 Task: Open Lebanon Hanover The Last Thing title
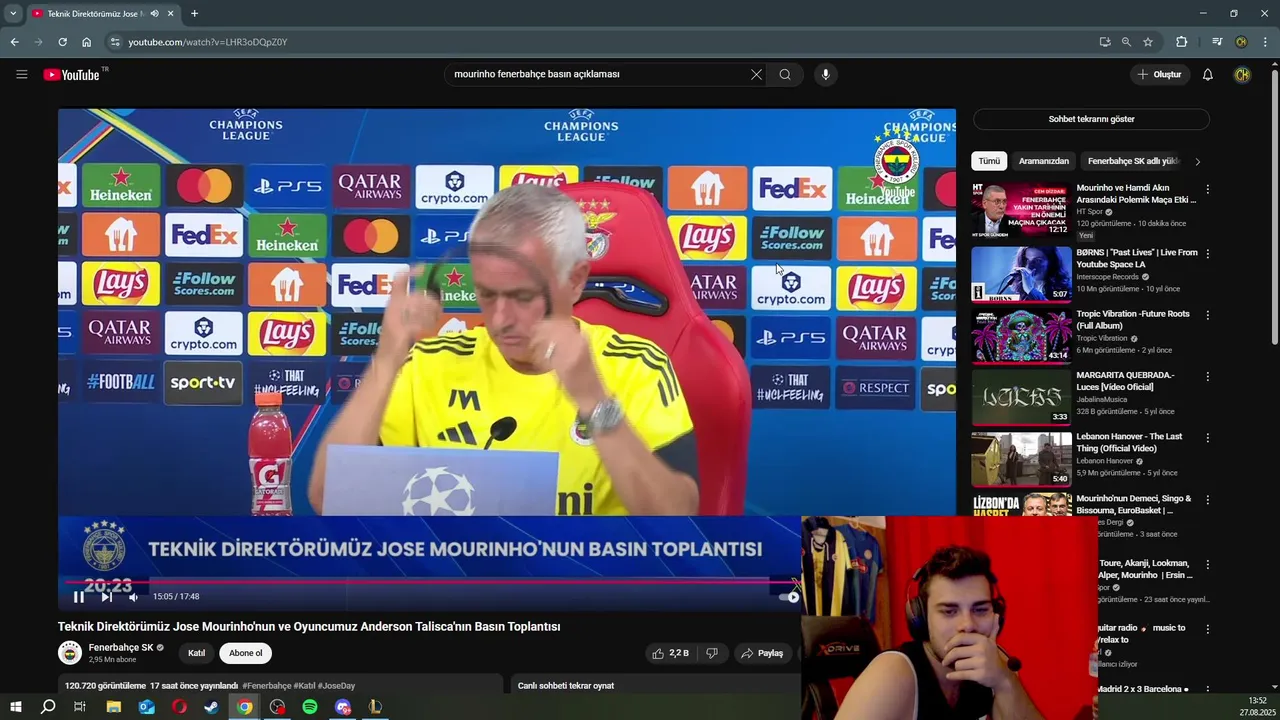(1129, 442)
